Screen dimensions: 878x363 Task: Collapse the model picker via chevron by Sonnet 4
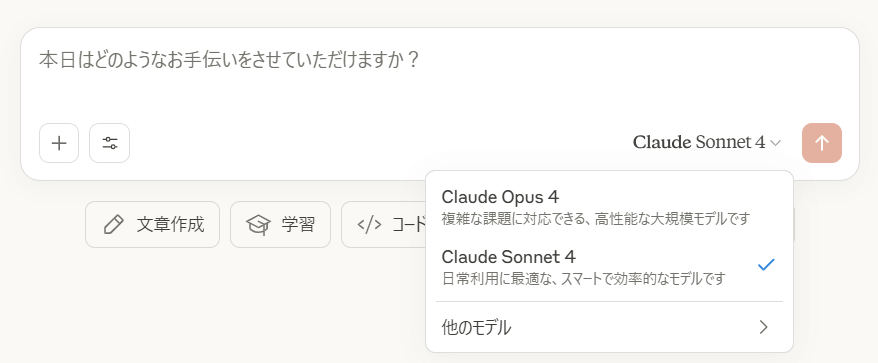[x=776, y=143]
